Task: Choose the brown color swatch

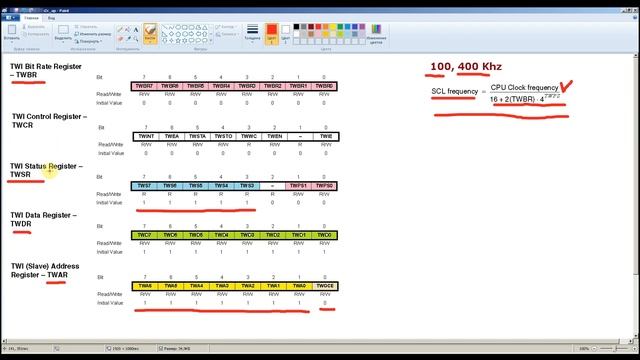Action: 311,34
